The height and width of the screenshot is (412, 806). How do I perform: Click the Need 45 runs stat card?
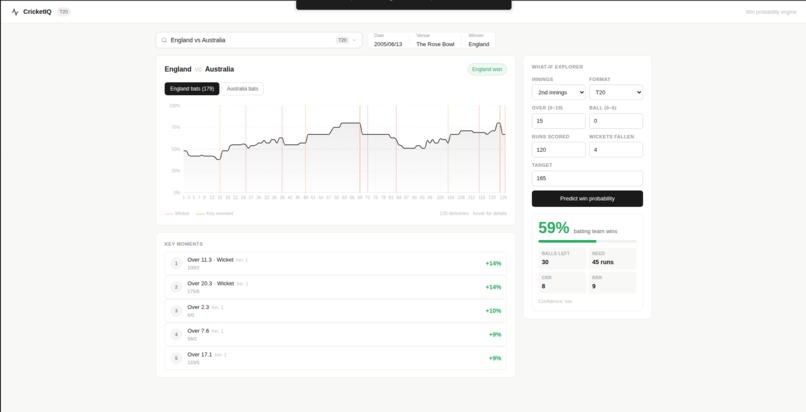(x=613, y=258)
